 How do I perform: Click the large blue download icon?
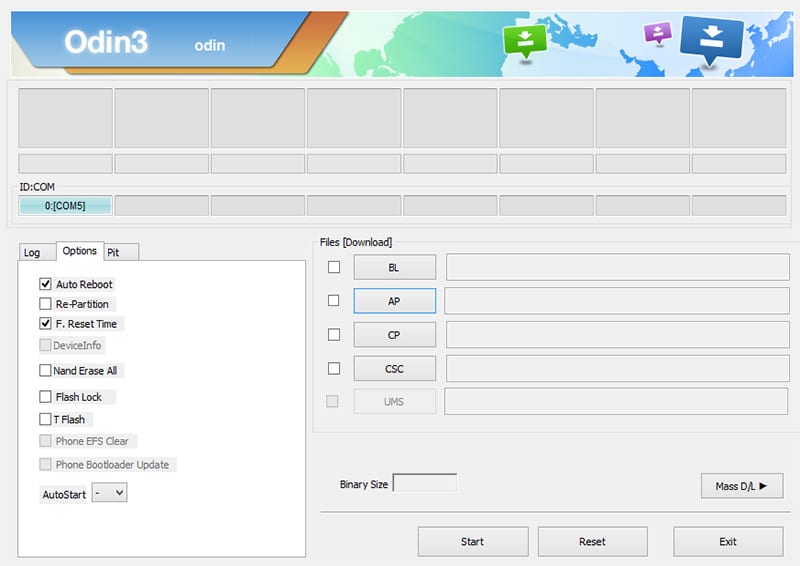tap(711, 41)
